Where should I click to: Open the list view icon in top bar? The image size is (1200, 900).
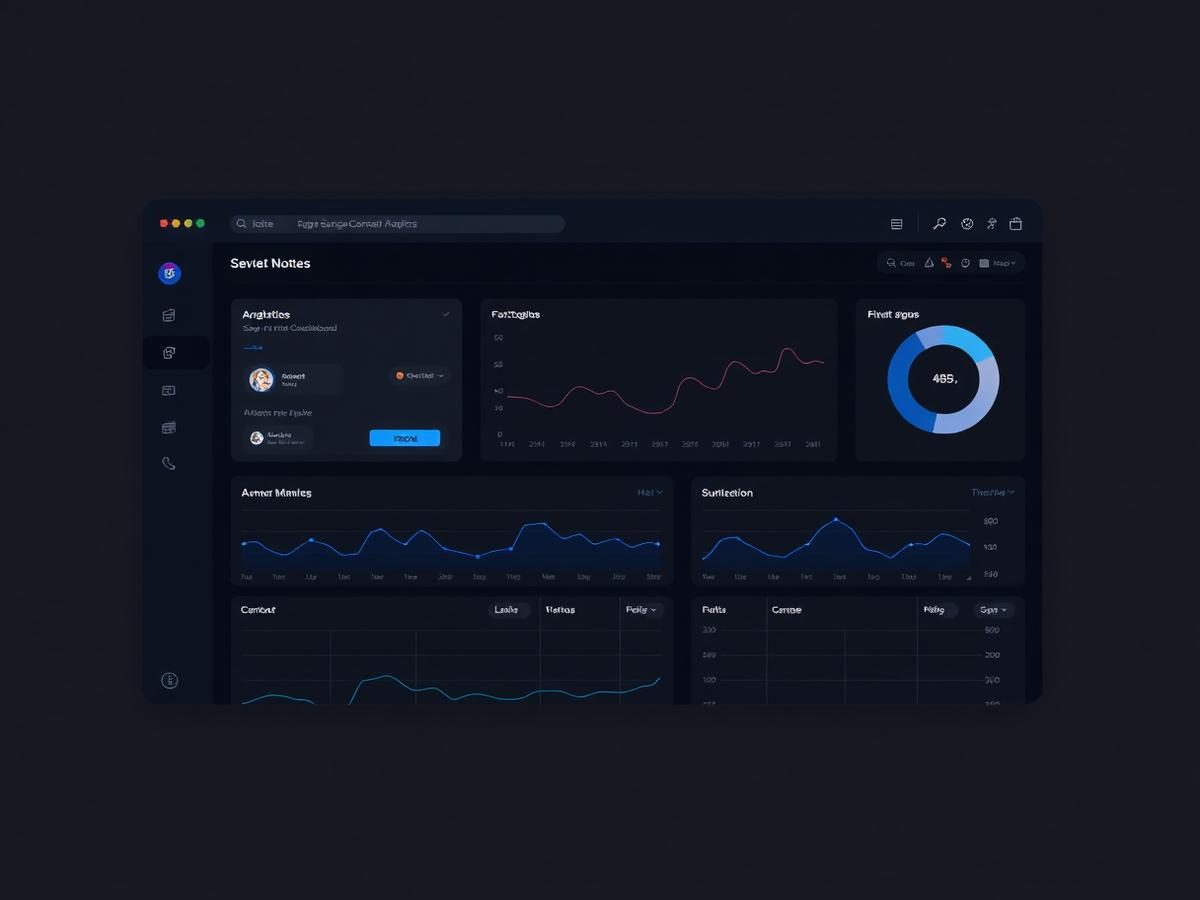click(896, 224)
